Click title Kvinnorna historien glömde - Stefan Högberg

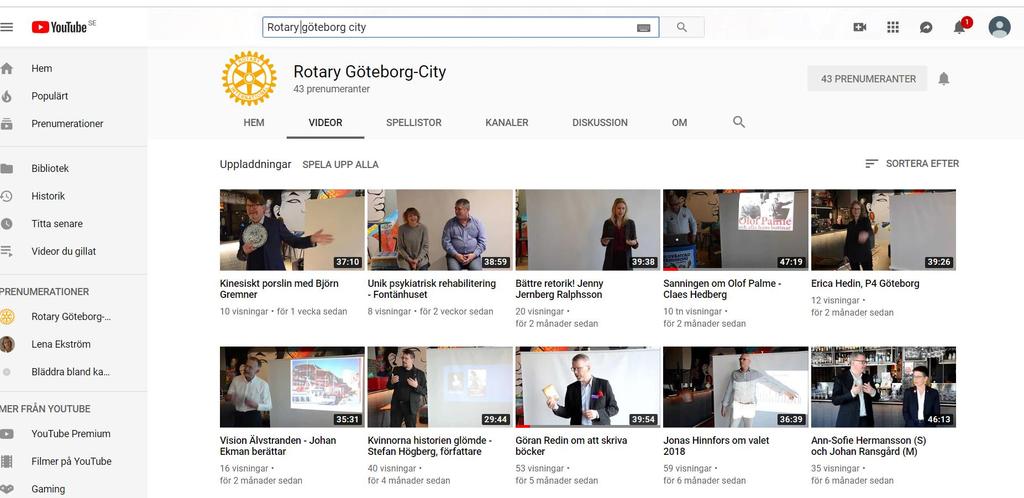pyautogui.click(x=429, y=446)
